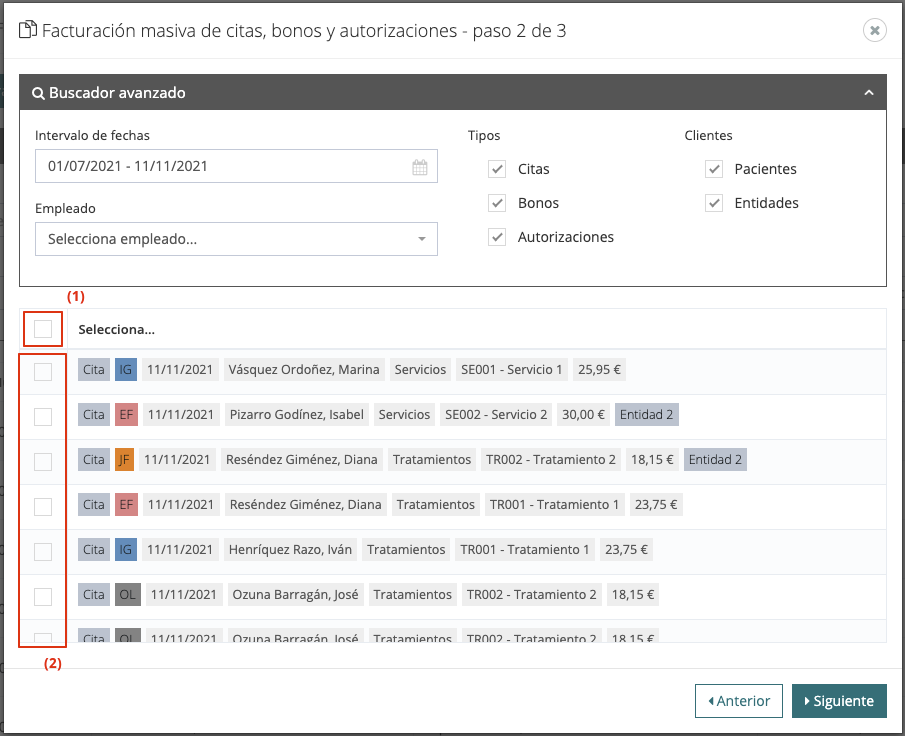Click the OL badge for Ozuna Barragán
Viewport: 905px width, 736px height.
pyautogui.click(x=127, y=594)
